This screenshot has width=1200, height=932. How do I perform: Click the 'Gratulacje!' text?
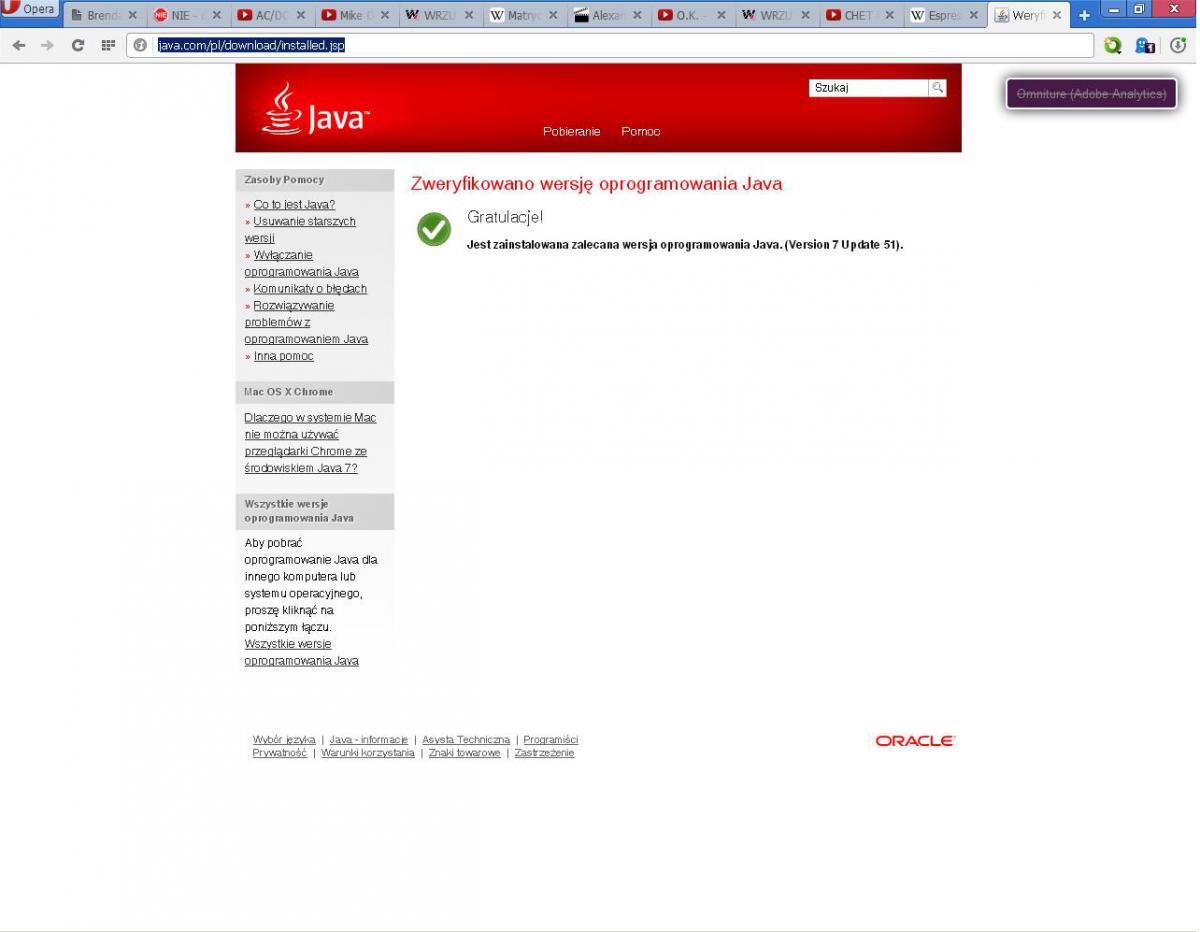coord(505,217)
